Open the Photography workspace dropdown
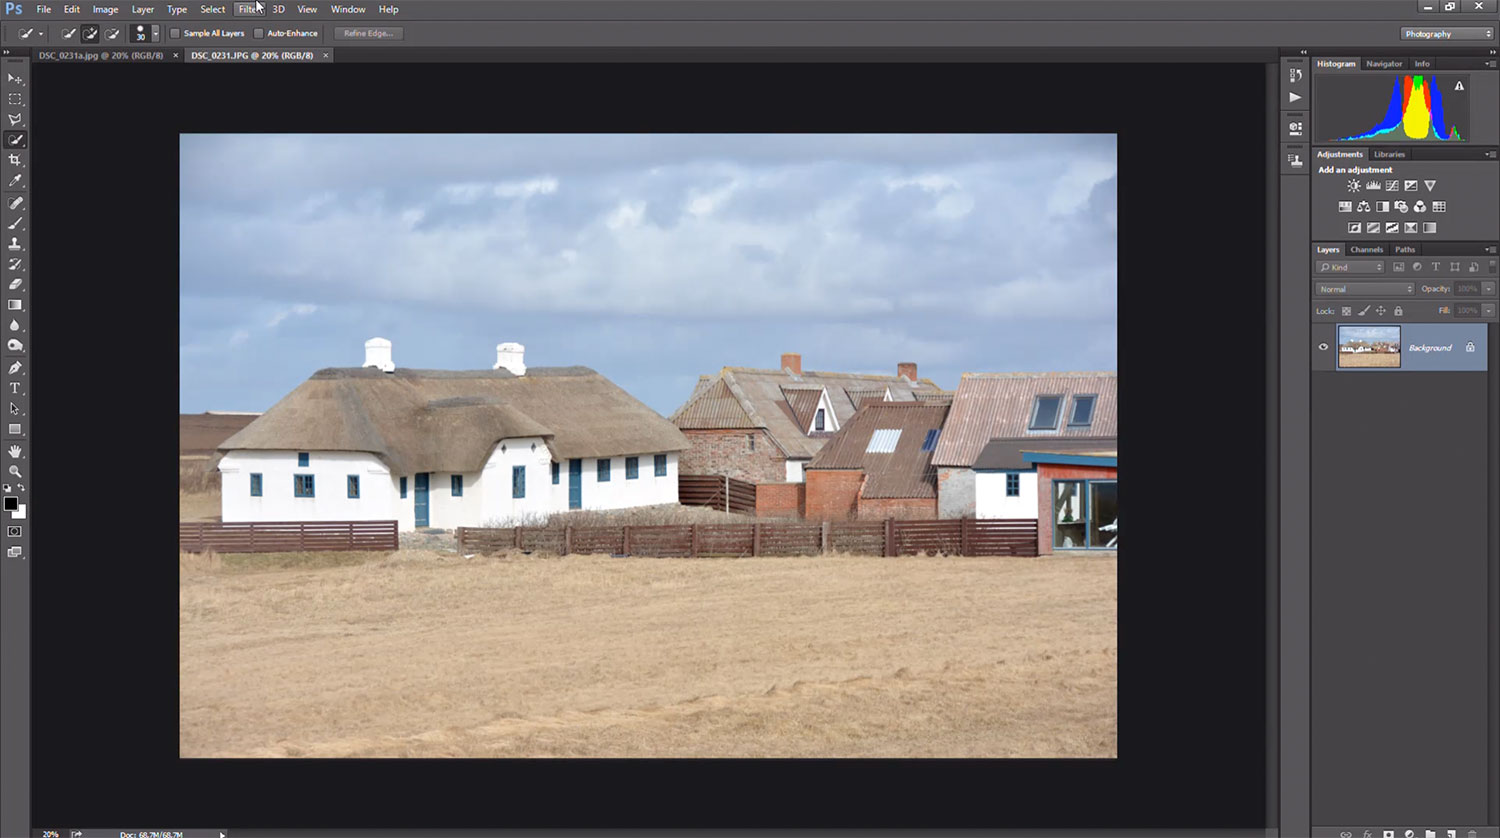Screen dimensions: 1500x838 1446,34
